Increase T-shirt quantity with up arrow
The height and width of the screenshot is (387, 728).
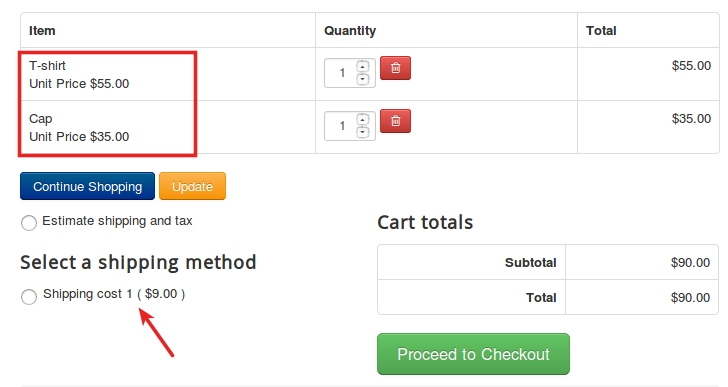pyautogui.click(x=363, y=66)
